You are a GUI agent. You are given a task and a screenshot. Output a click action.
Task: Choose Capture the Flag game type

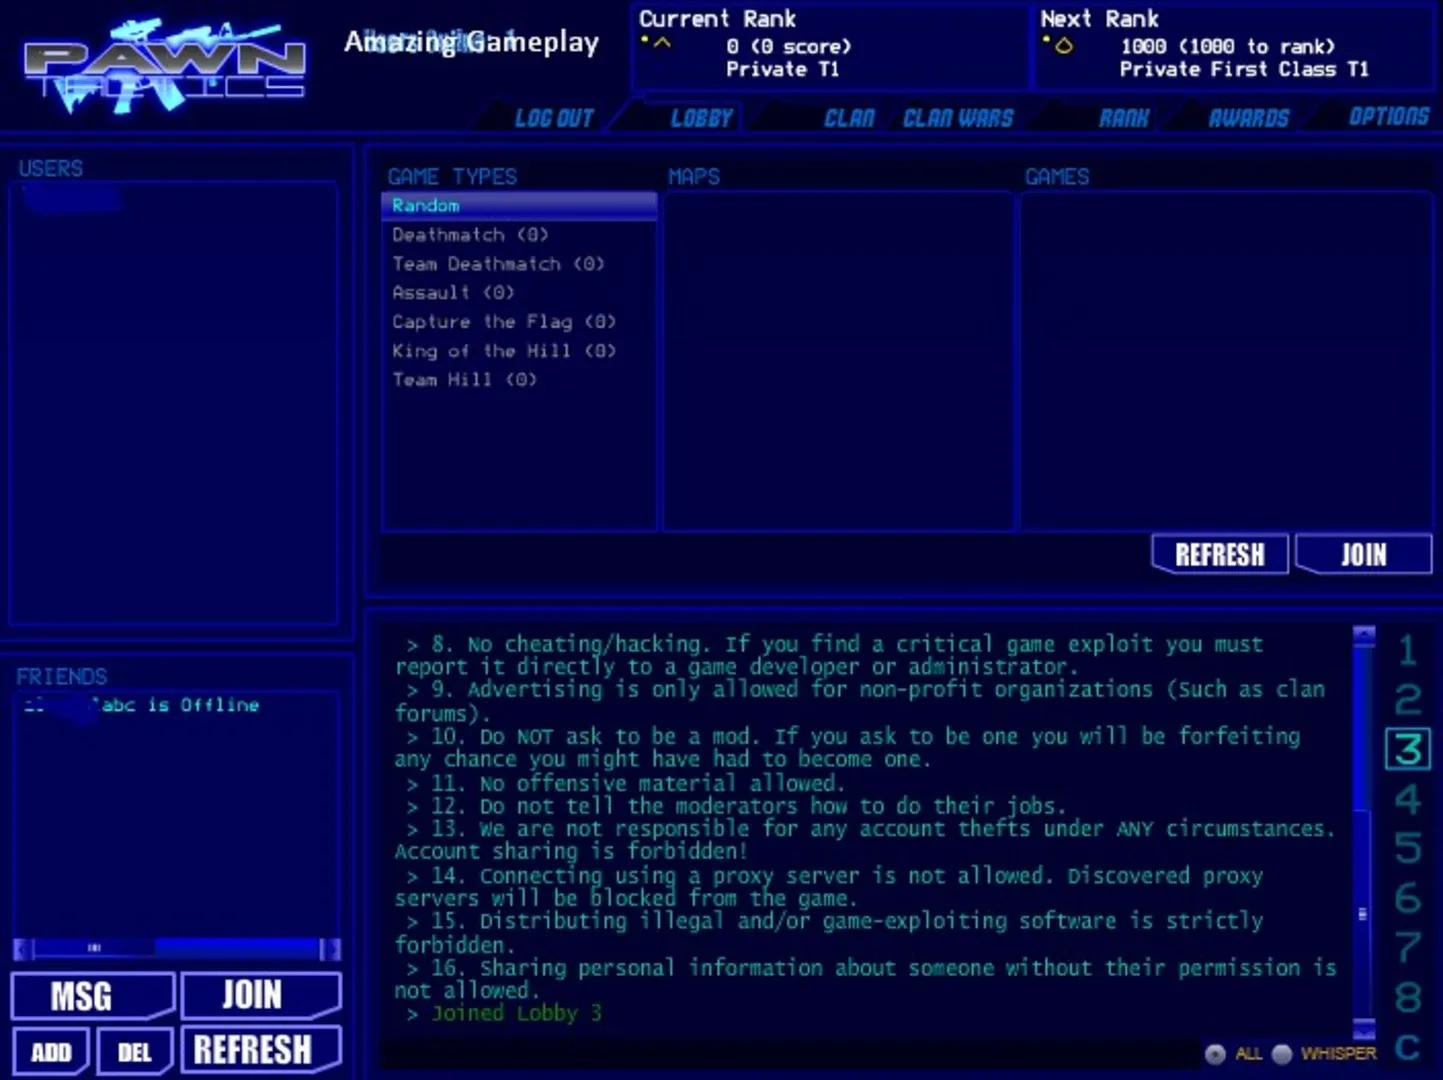point(503,322)
